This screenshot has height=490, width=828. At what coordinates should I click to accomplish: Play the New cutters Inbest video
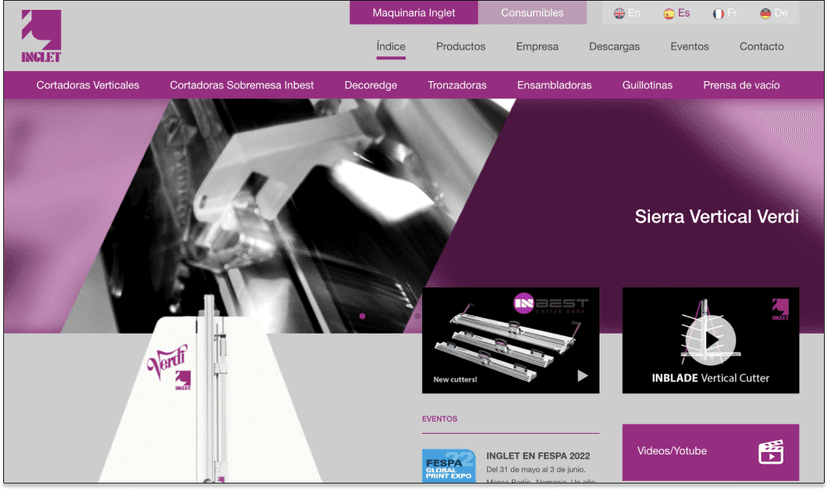click(582, 376)
